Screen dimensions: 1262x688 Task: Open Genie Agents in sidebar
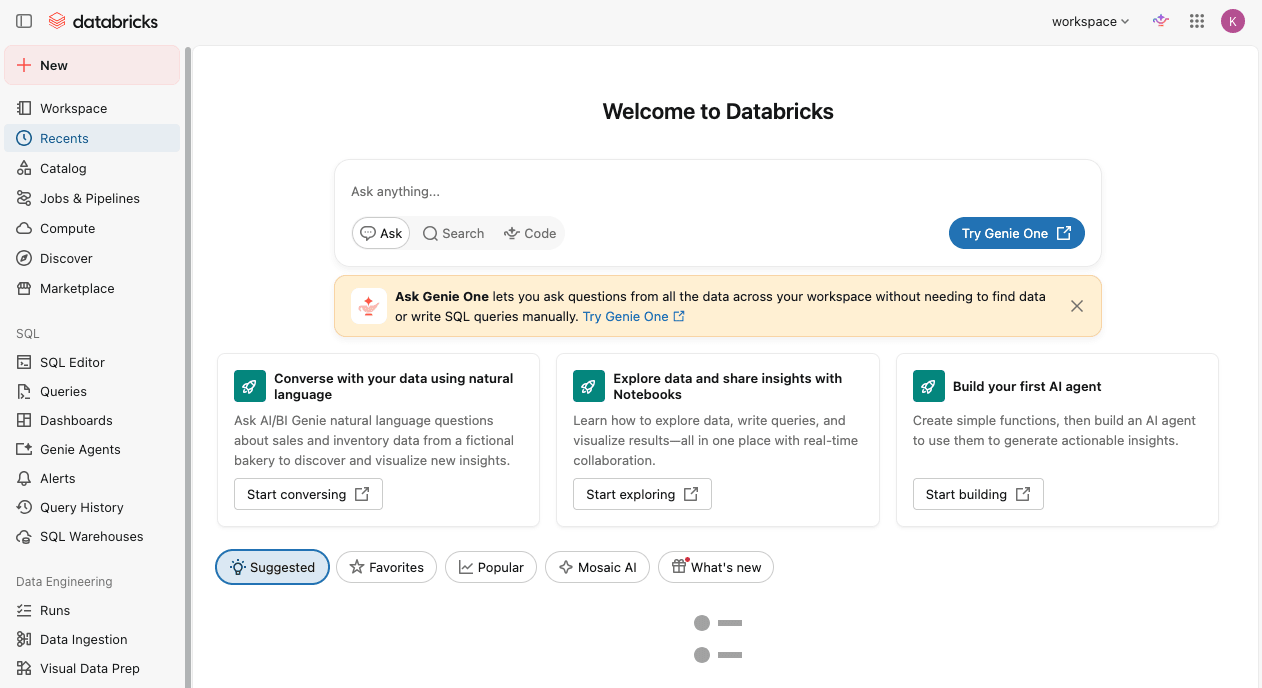point(92,449)
